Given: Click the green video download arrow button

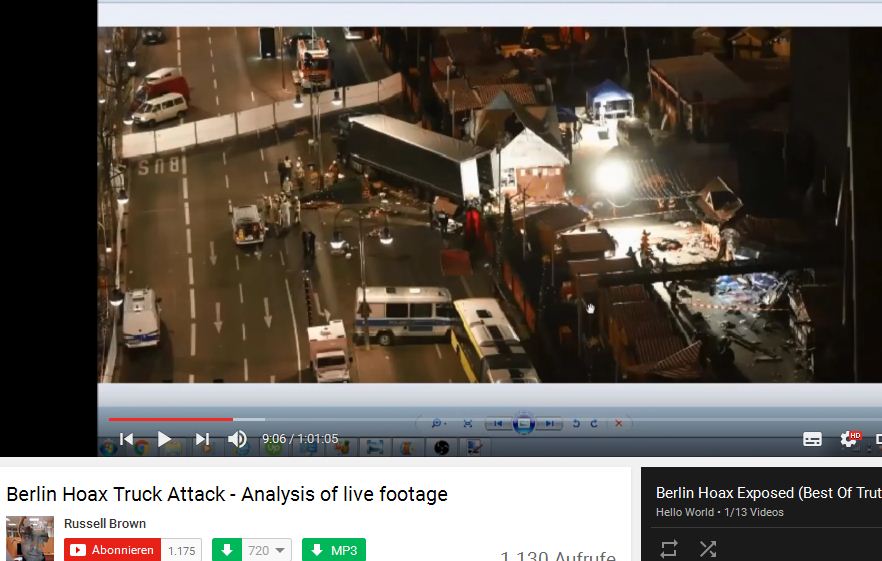Looking at the screenshot, I should pos(227,550).
